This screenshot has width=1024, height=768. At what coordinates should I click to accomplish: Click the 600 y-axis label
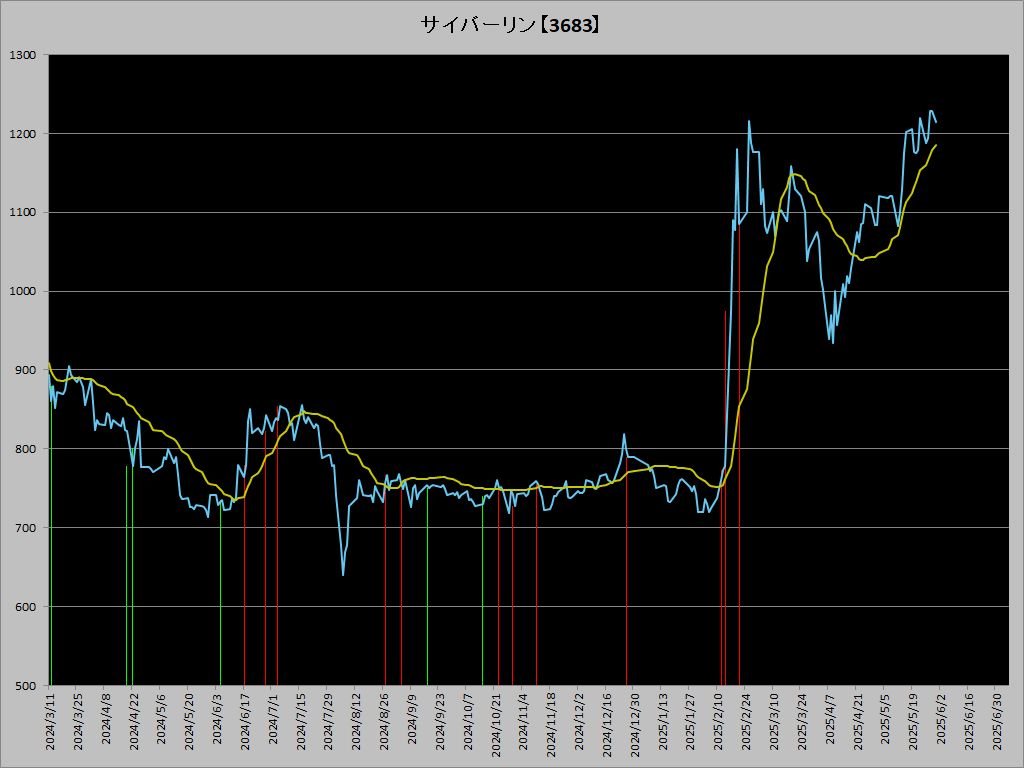click(25, 607)
